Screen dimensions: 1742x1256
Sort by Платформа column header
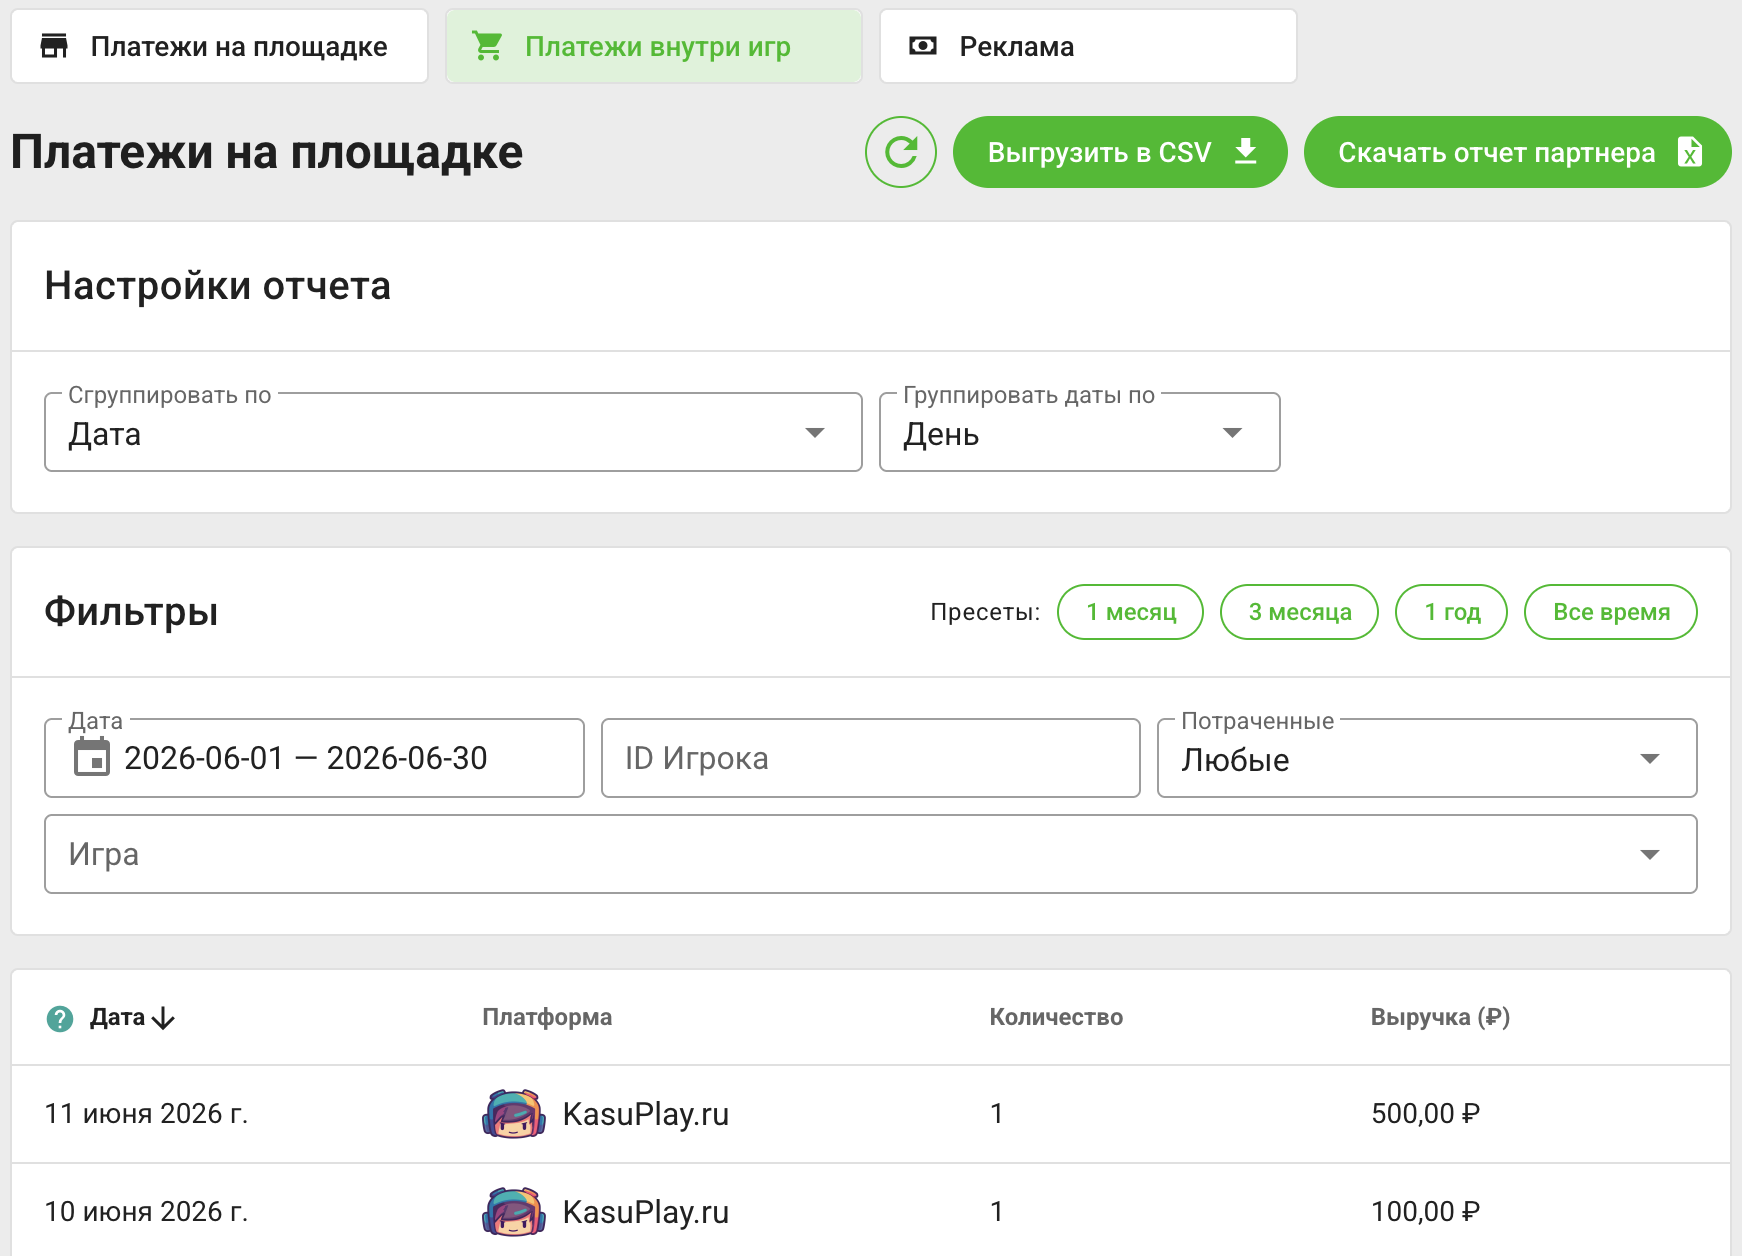547,1017
